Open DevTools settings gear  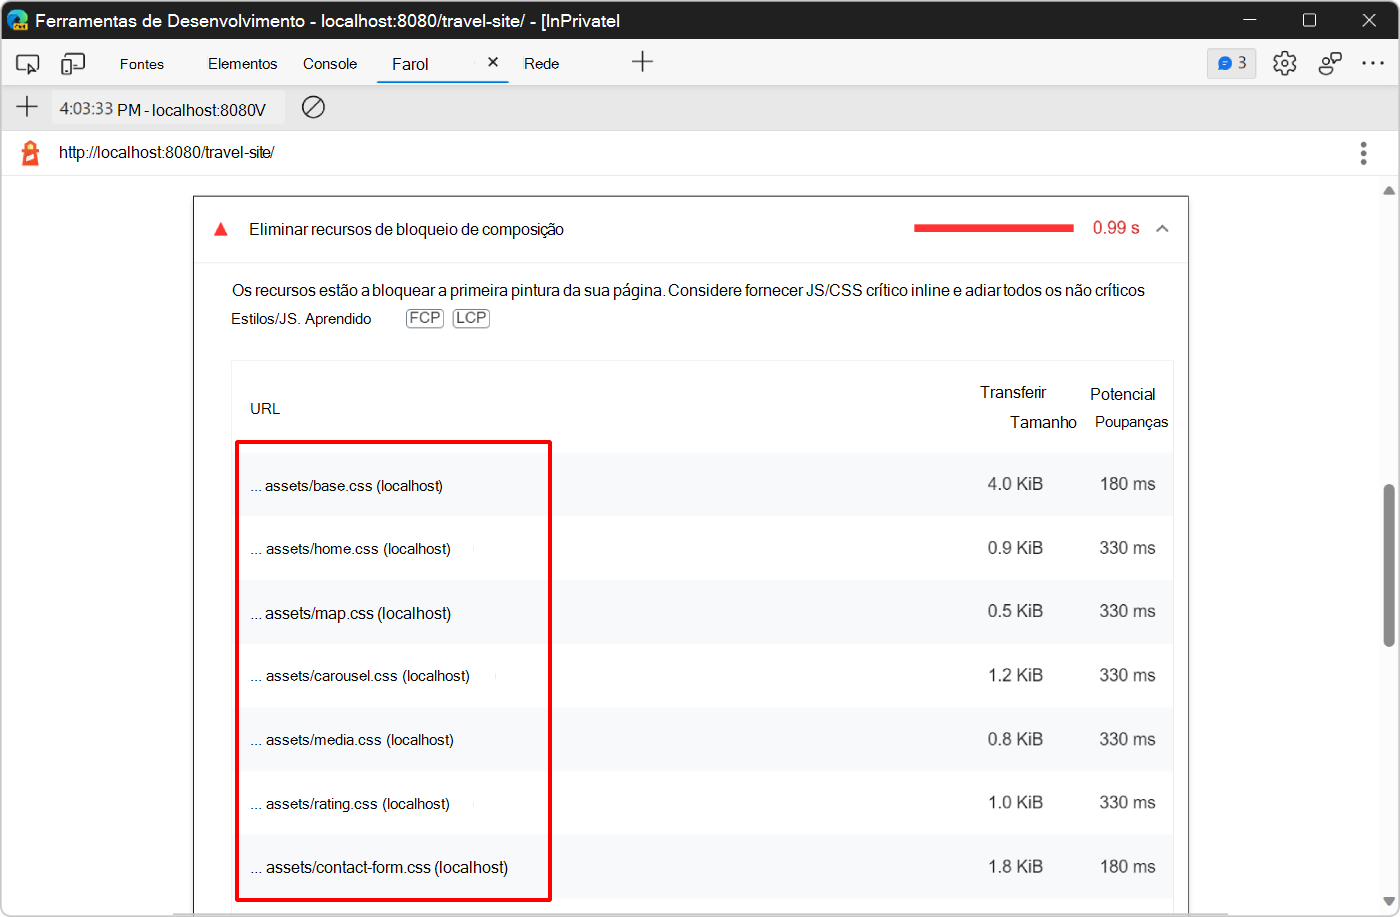pyautogui.click(x=1284, y=62)
